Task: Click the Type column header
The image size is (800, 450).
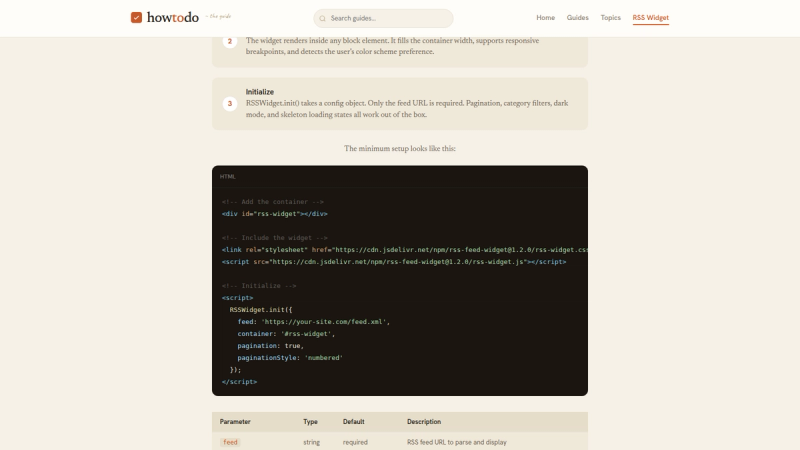Action: click(x=310, y=422)
